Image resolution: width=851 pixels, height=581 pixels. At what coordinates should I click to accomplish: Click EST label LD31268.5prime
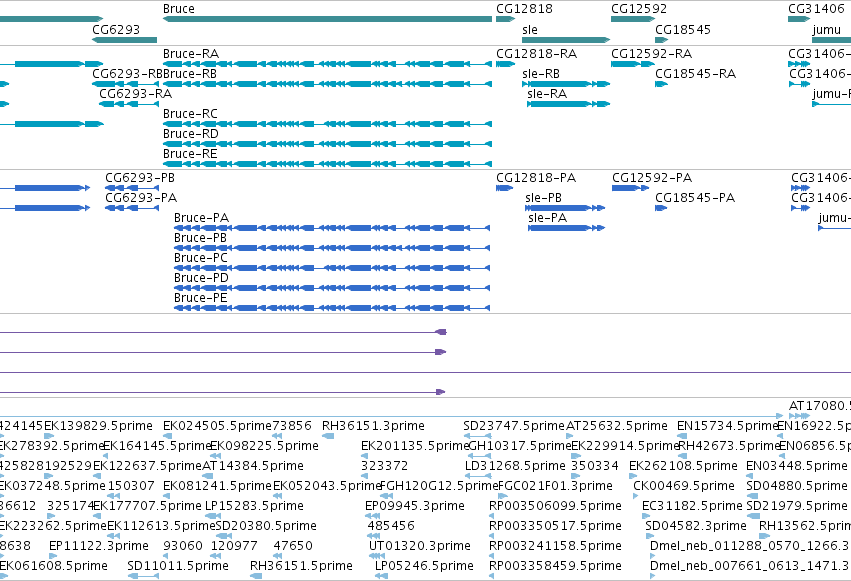pyautogui.click(x=516, y=466)
